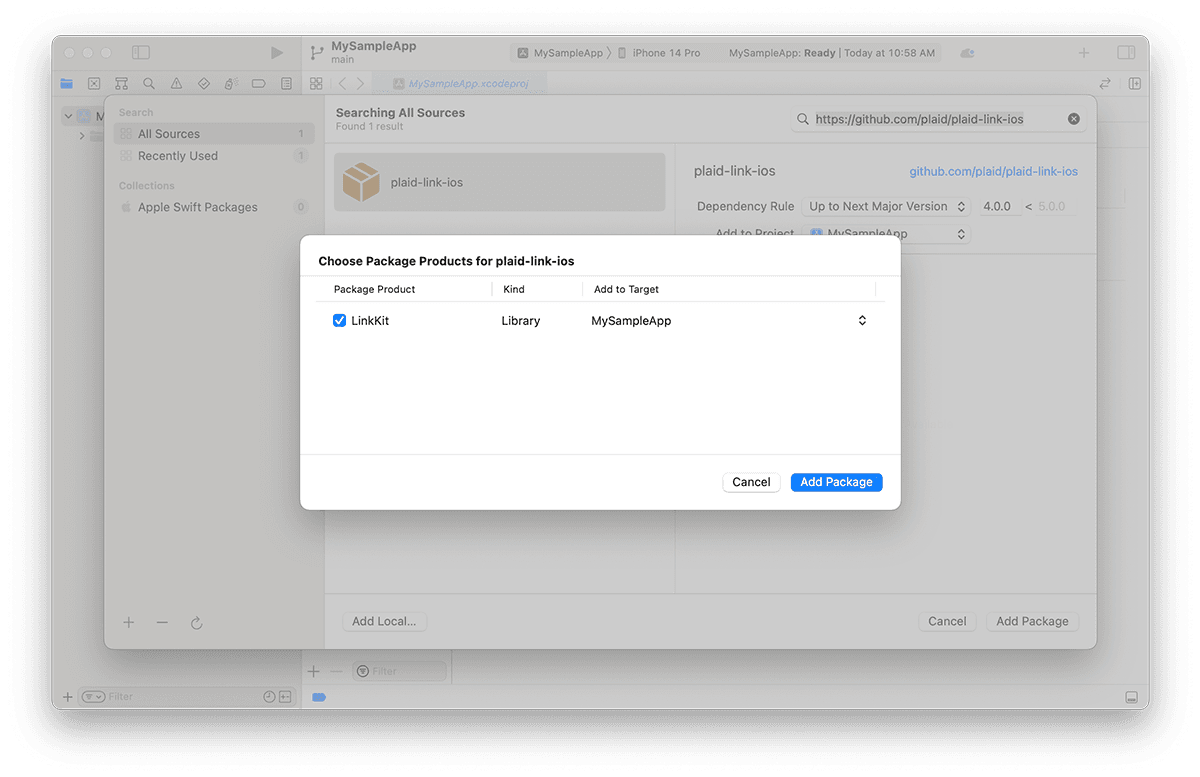This screenshot has width=1200, height=777.
Task: Run the project with the play button
Action: coord(277,52)
